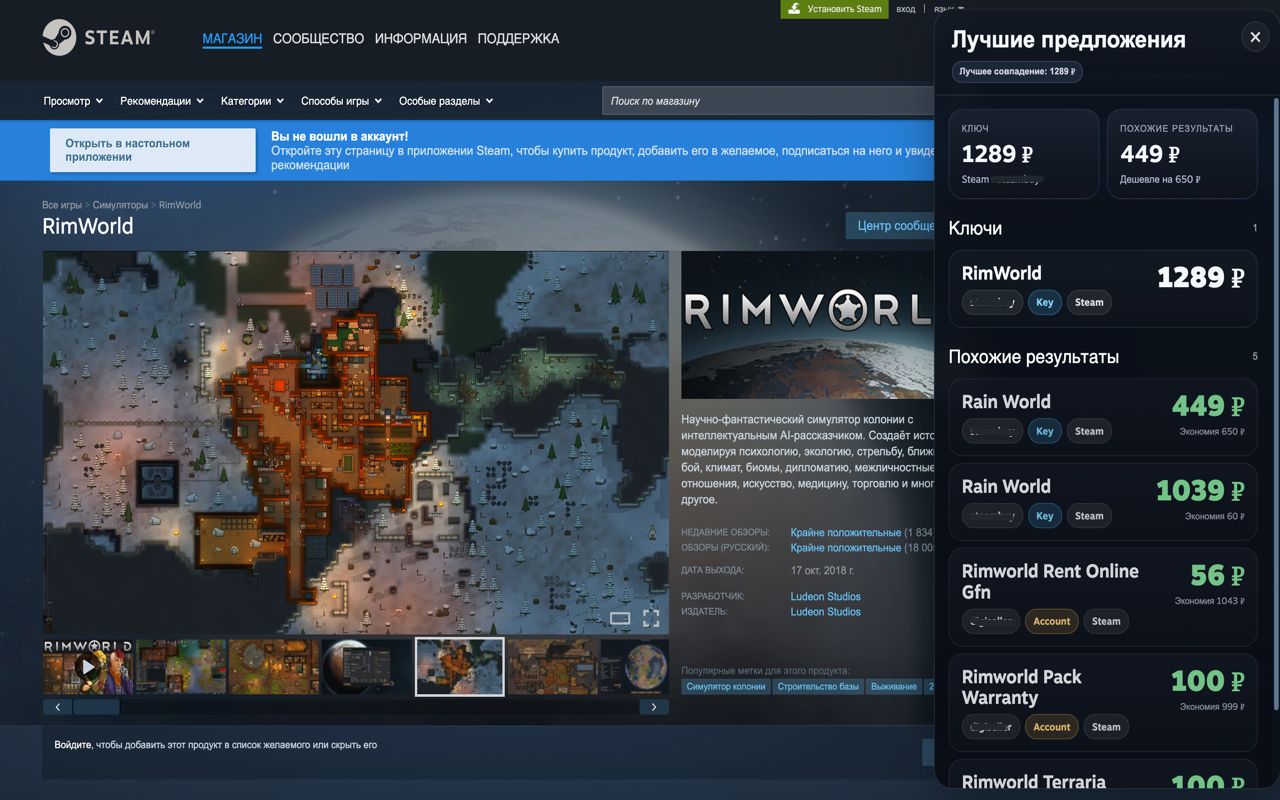This screenshot has width=1280, height=800.
Task: Click the main RimWorld colony screenshot
Action: point(355,442)
